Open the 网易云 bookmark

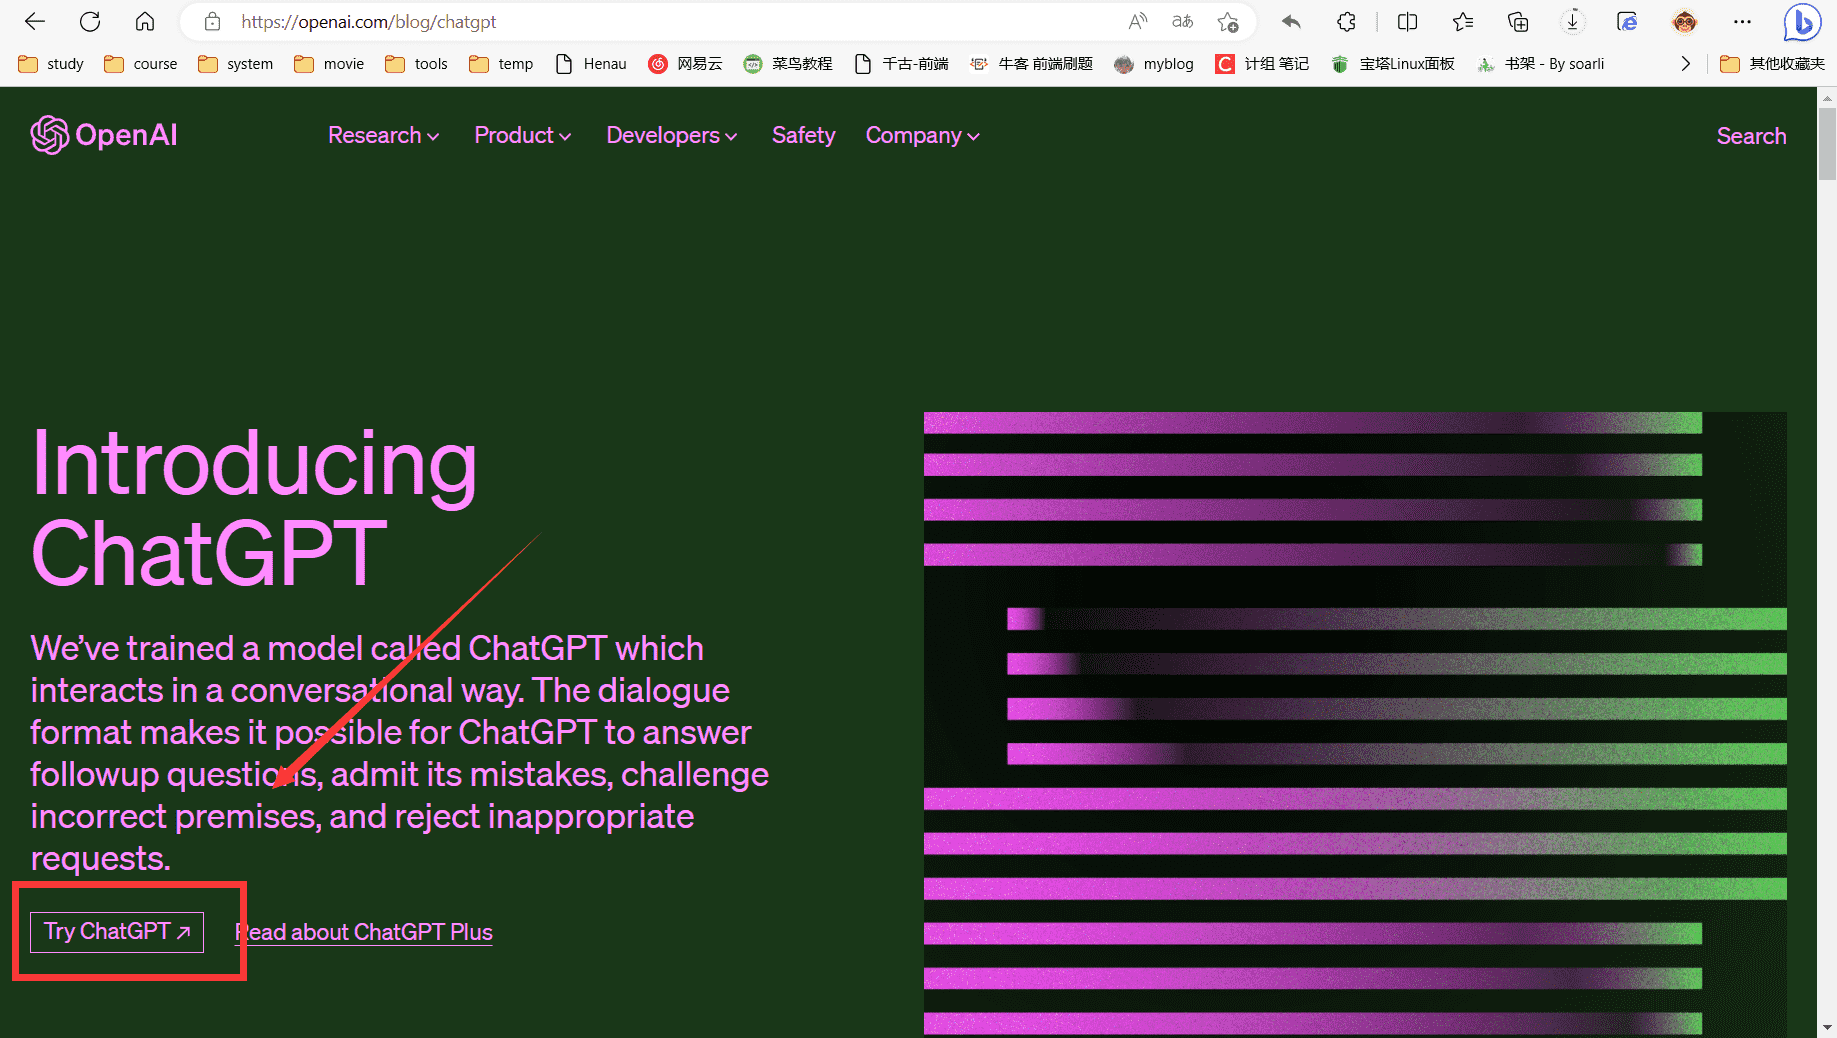tap(685, 64)
